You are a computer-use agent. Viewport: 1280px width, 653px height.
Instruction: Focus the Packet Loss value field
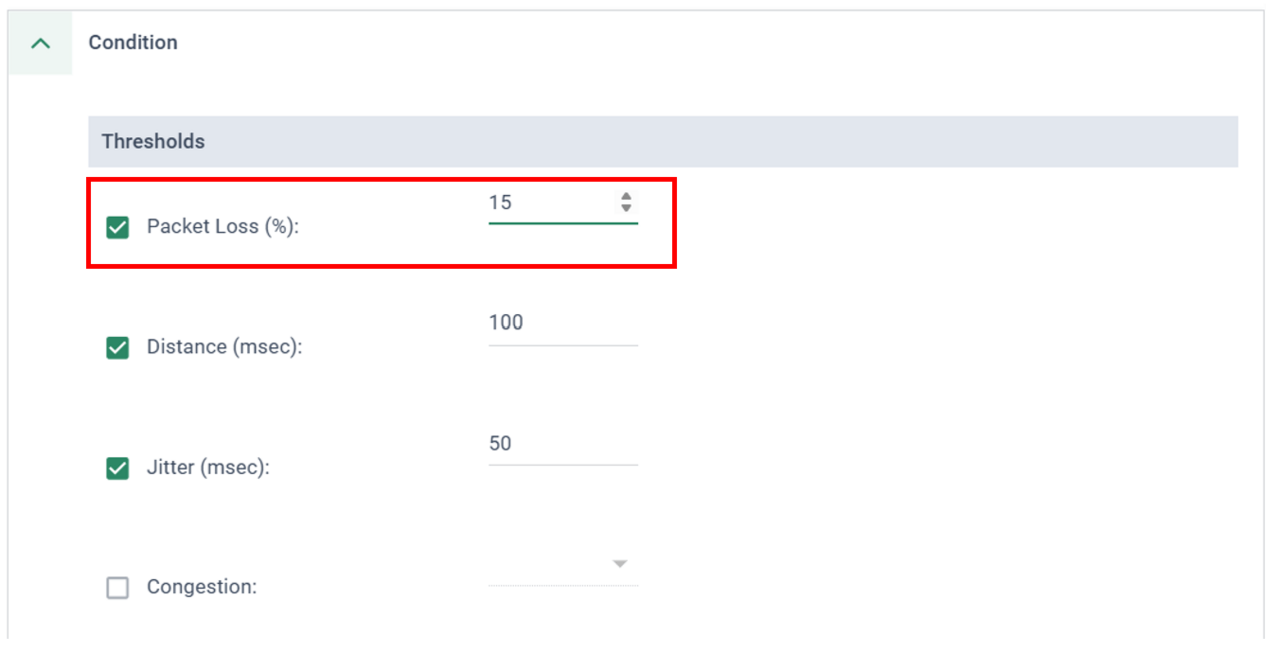click(x=550, y=203)
